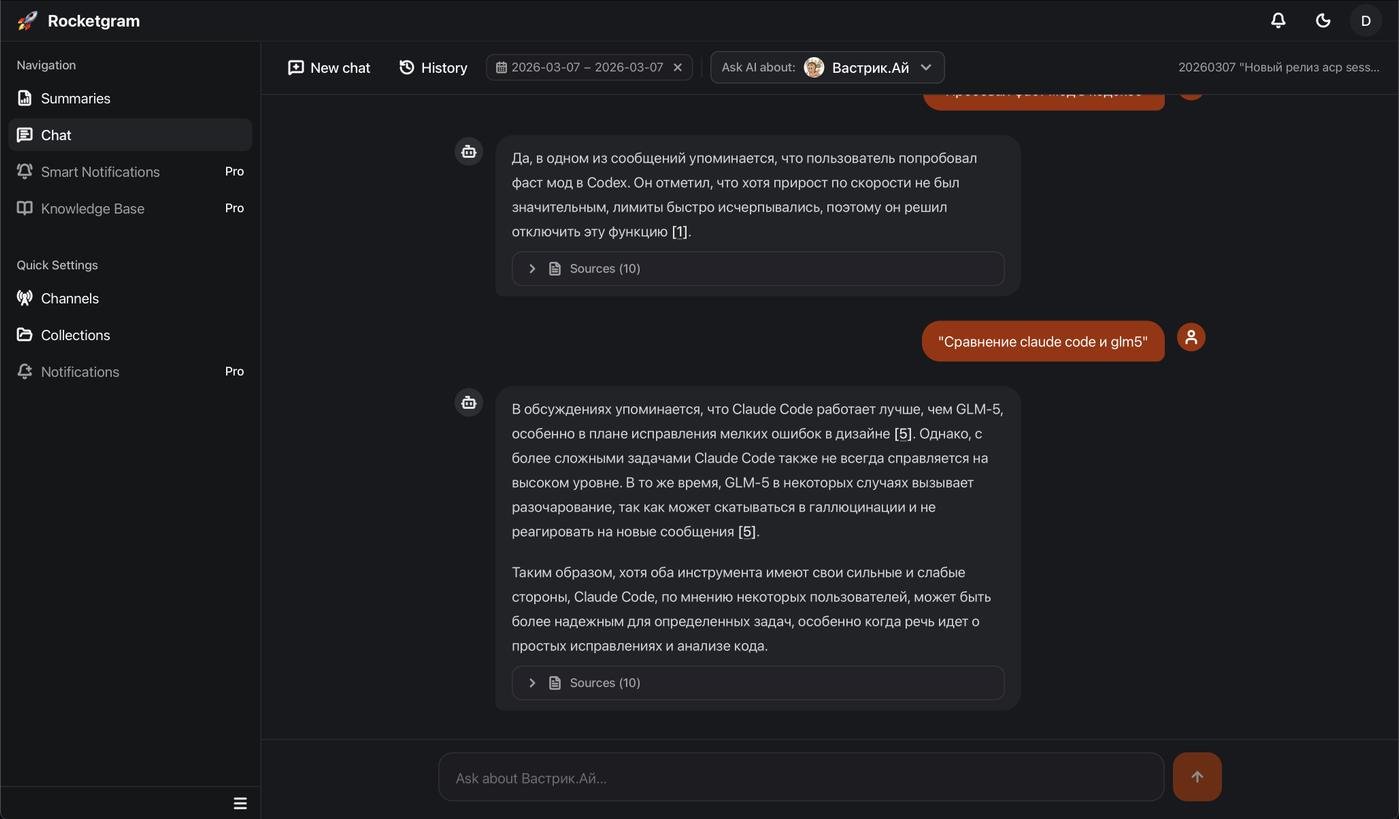
Task: Toggle dark mode with the moon icon
Action: point(1322,20)
